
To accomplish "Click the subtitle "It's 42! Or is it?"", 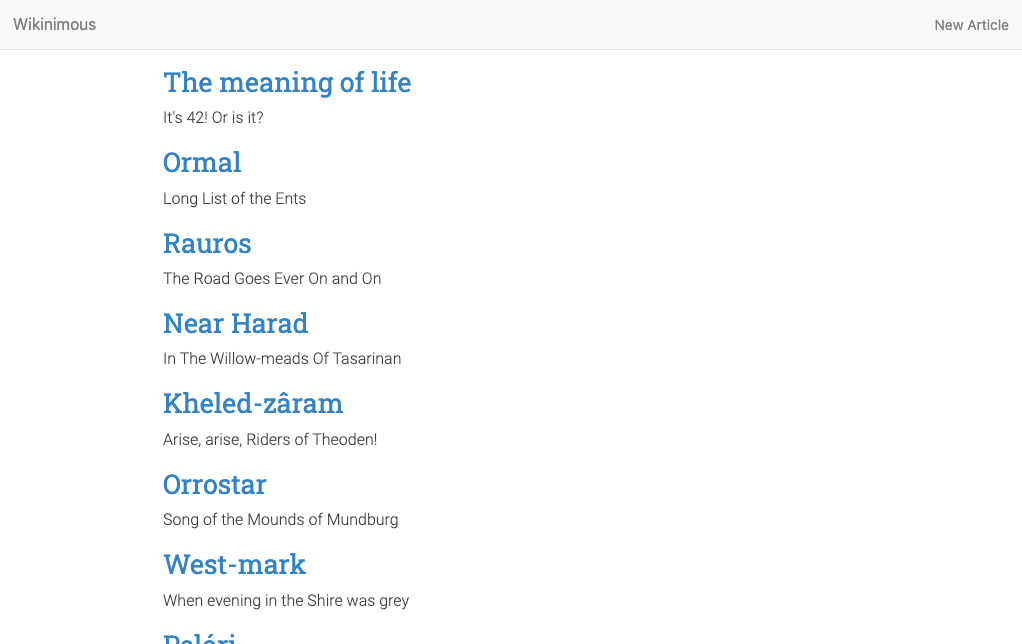I will click(x=213, y=117).
